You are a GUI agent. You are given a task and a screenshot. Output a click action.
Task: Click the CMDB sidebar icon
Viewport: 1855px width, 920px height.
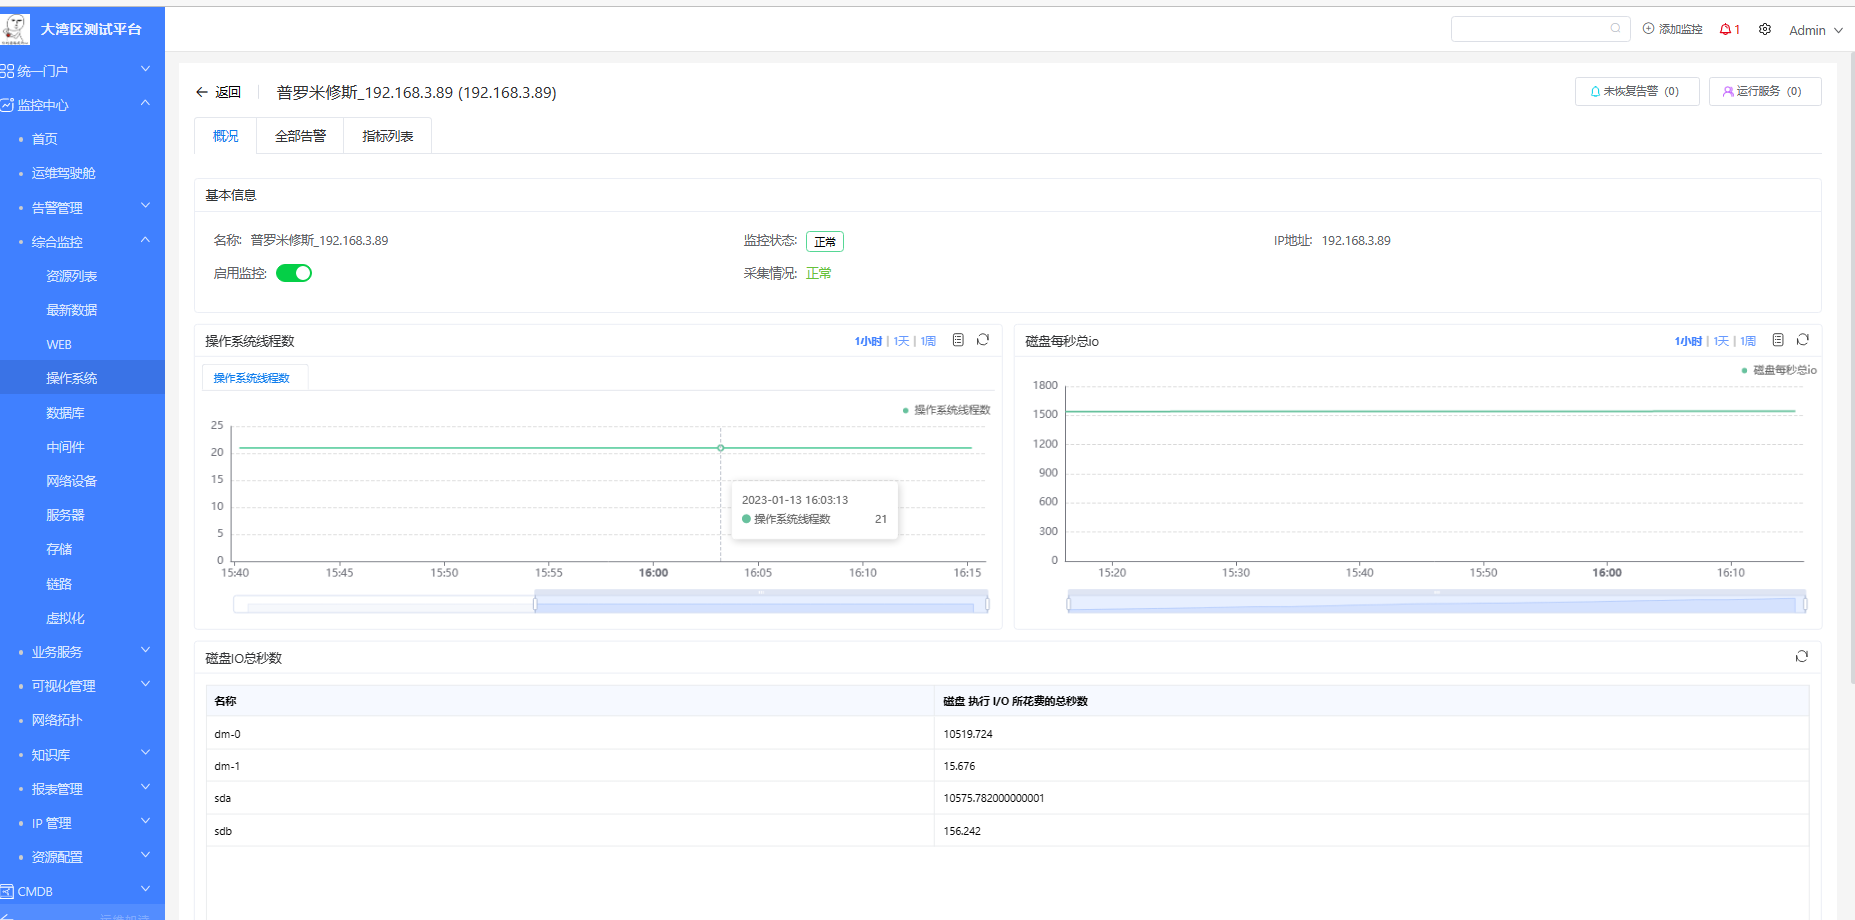tap(7, 891)
